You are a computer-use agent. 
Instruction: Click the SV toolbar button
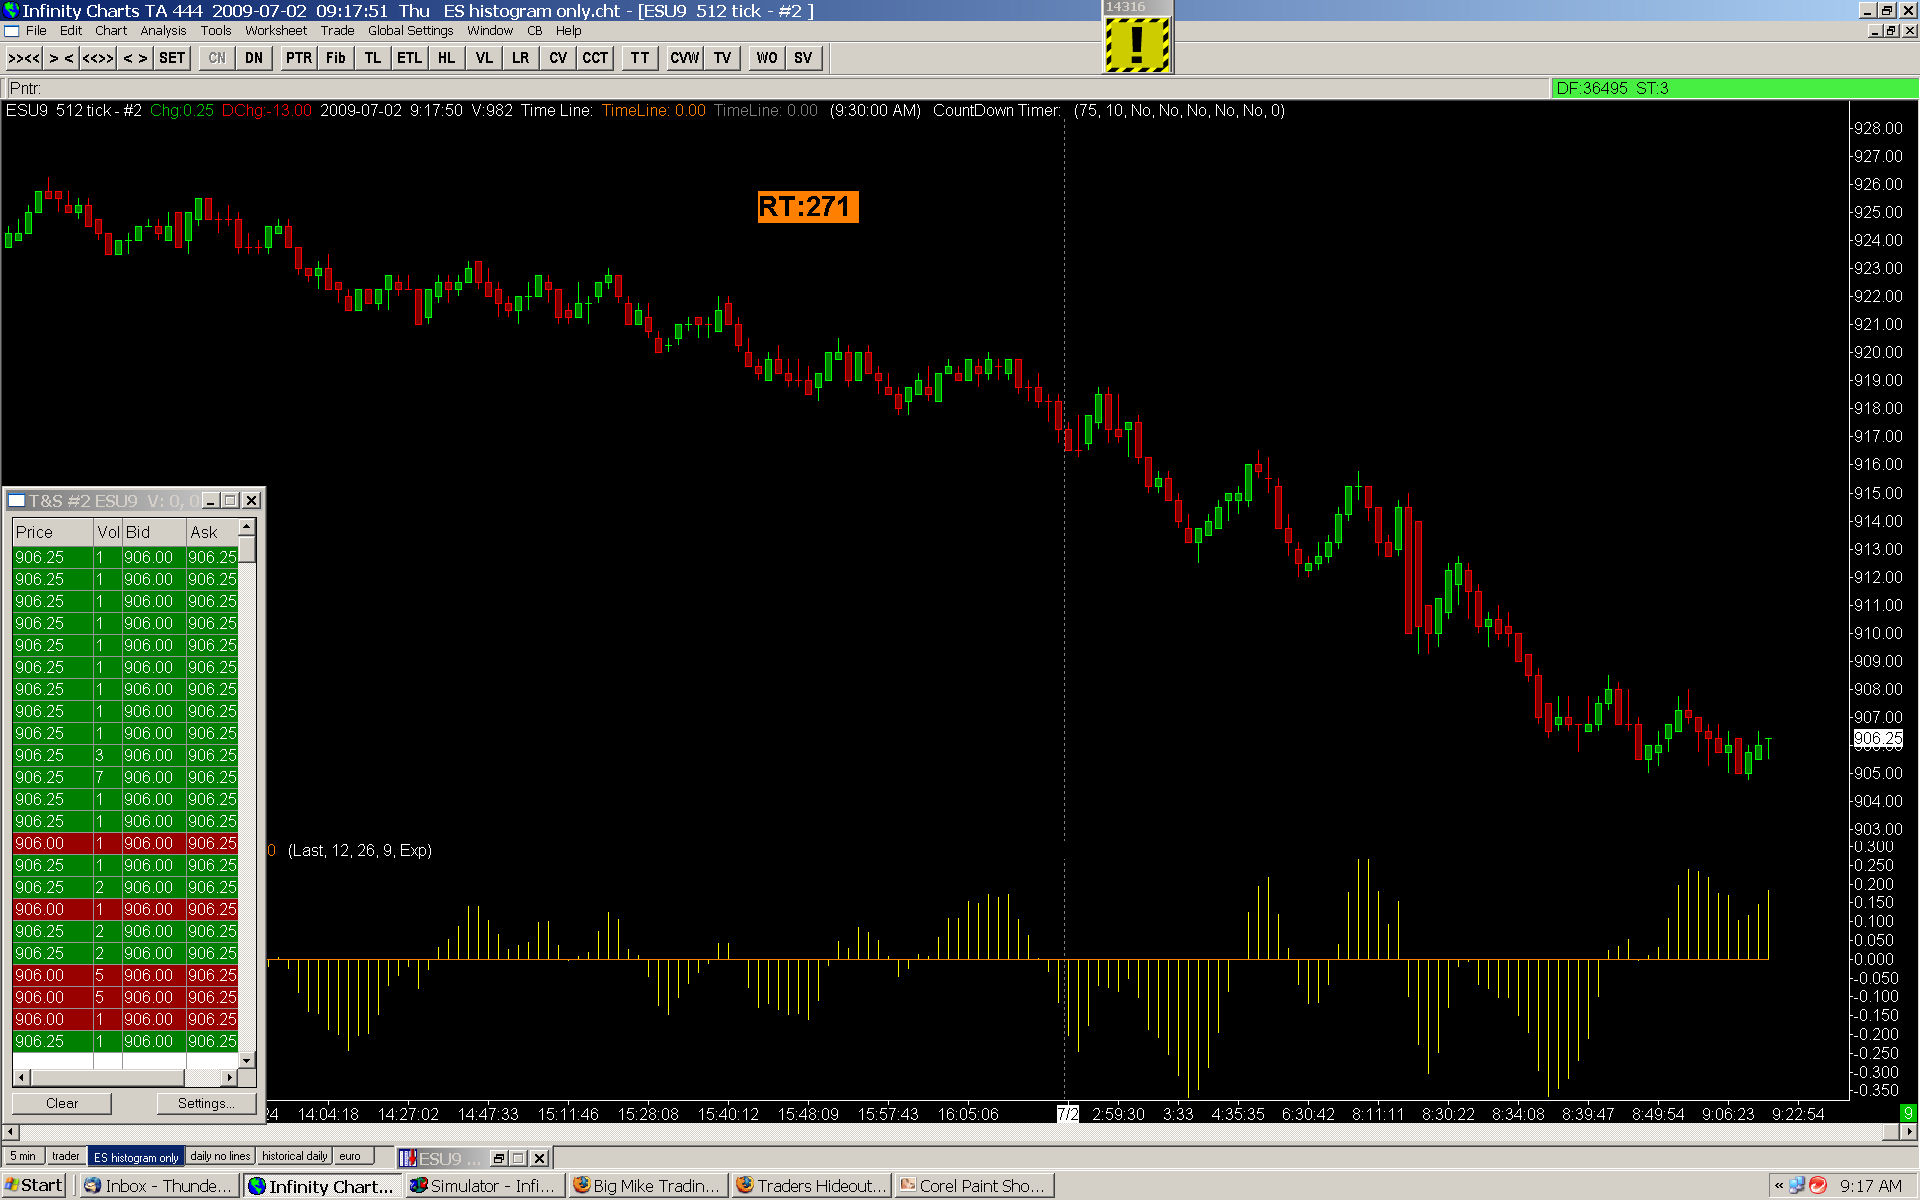pyautogui.click(x=803, y=58)
